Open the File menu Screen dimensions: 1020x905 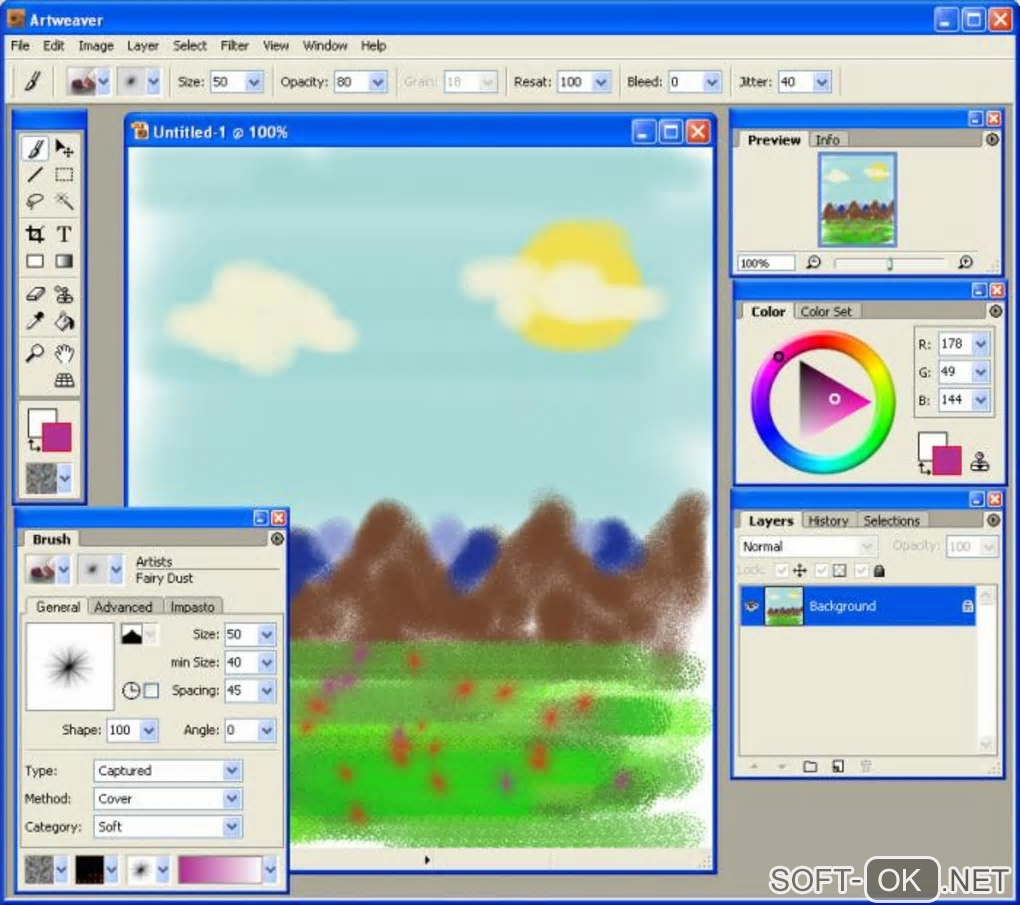[20, 46]
